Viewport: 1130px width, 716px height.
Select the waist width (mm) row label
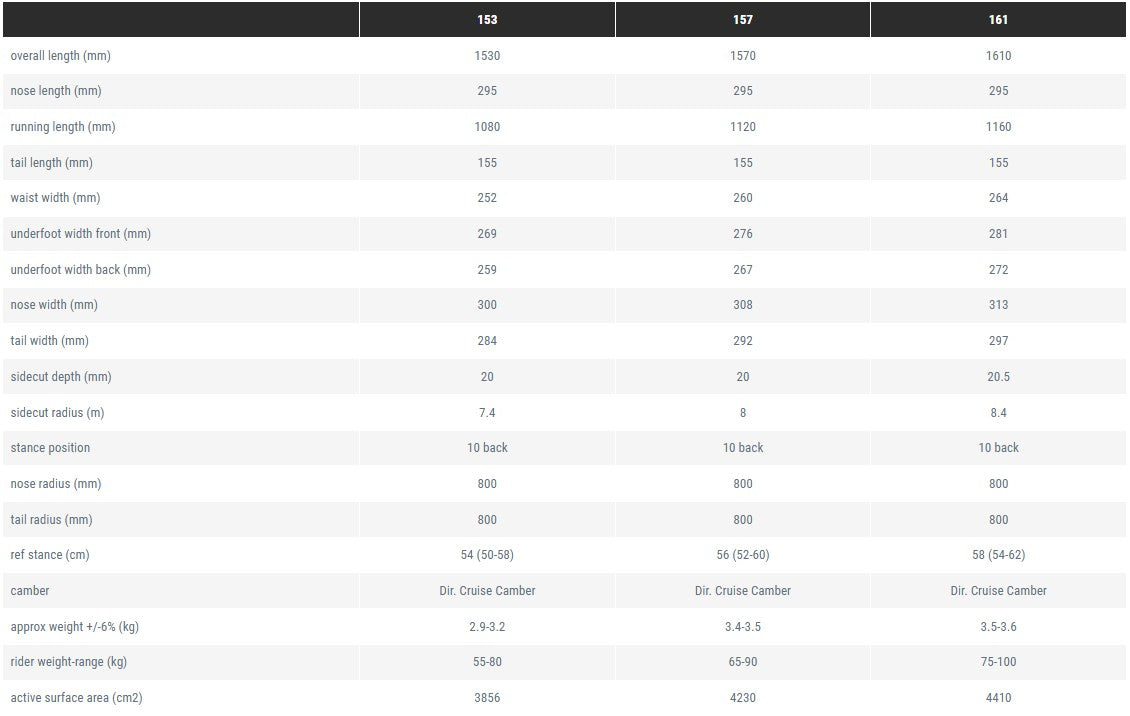point(55,198)
